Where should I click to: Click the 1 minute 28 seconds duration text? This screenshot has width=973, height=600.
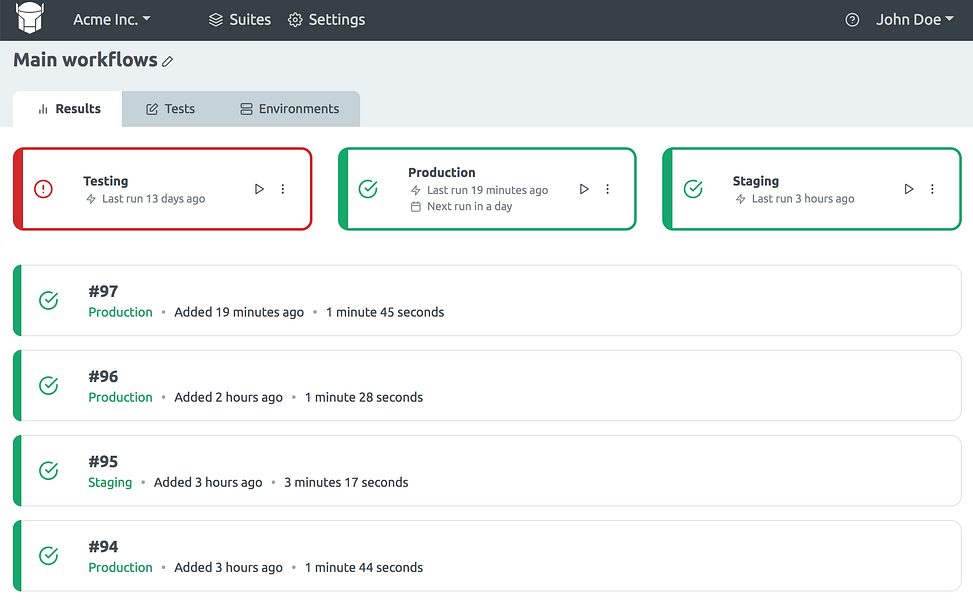[x=364, y=397]
